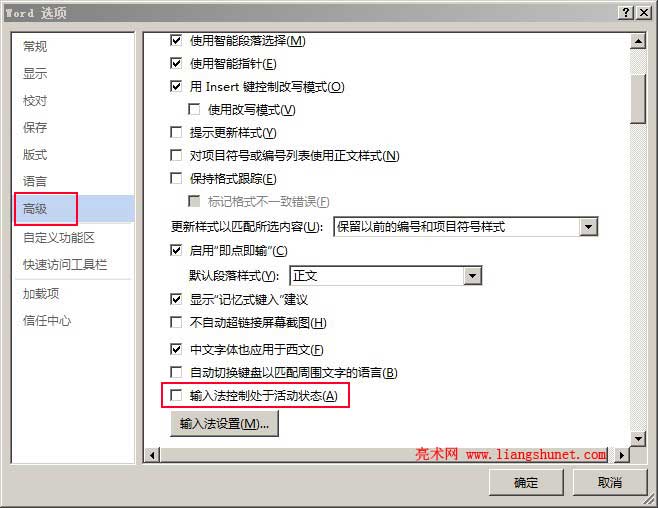Screen dimensions: 658x508
Task: Check 输入法控制处于活动状态(A)
Action: point(176,395)
